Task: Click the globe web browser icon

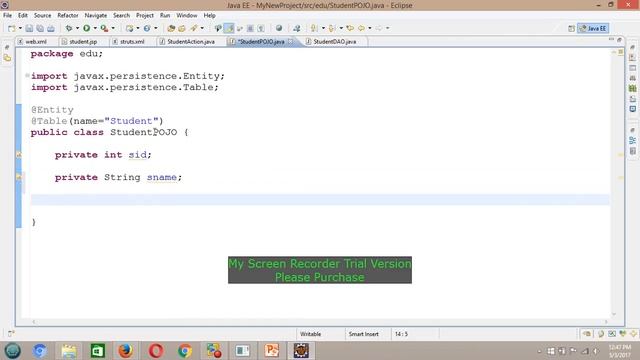Action: click(x=279, y=28)
